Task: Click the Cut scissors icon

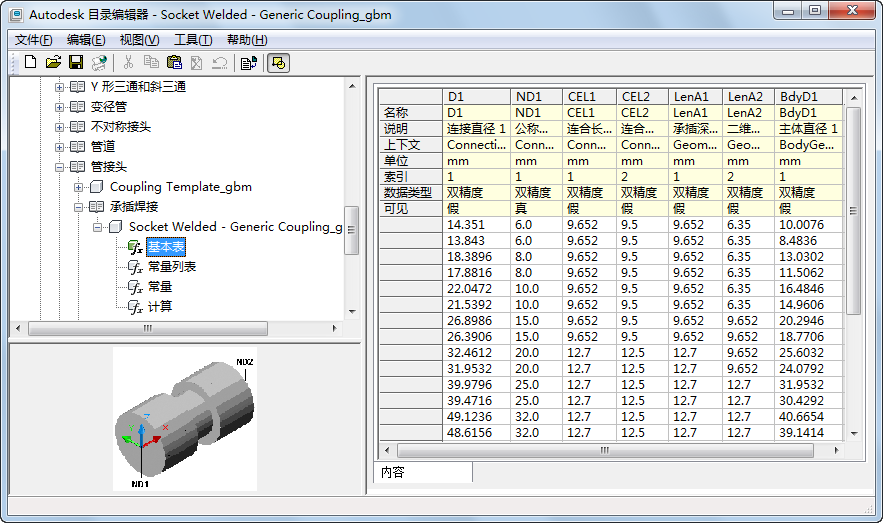Action: (128, 62)
